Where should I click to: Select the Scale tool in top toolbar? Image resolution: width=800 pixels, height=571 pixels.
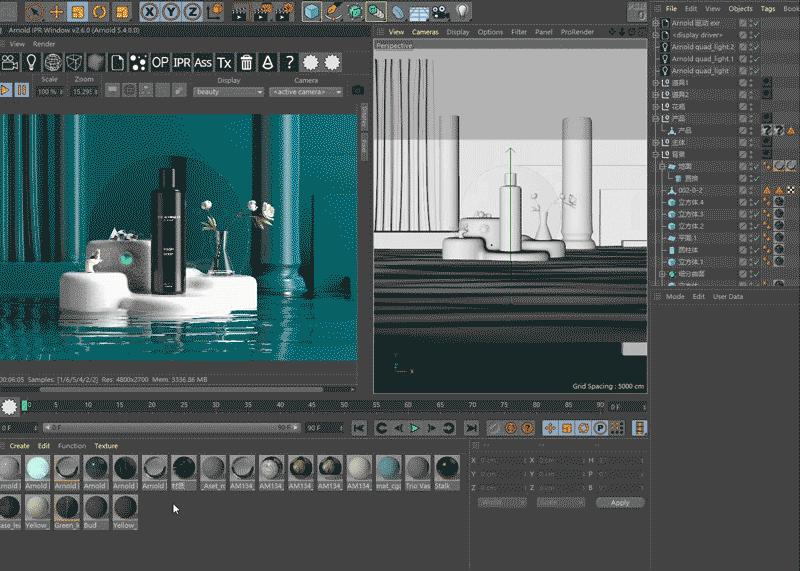point(78,11)
